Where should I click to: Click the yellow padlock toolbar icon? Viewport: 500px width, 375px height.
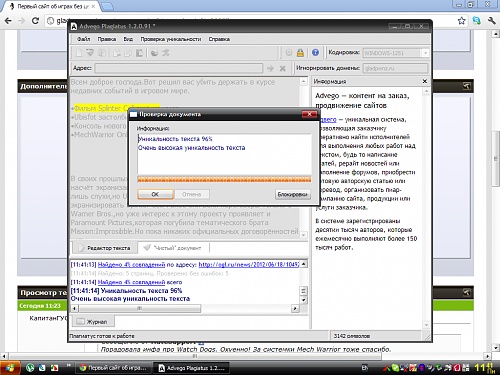(x=300, y=53)
